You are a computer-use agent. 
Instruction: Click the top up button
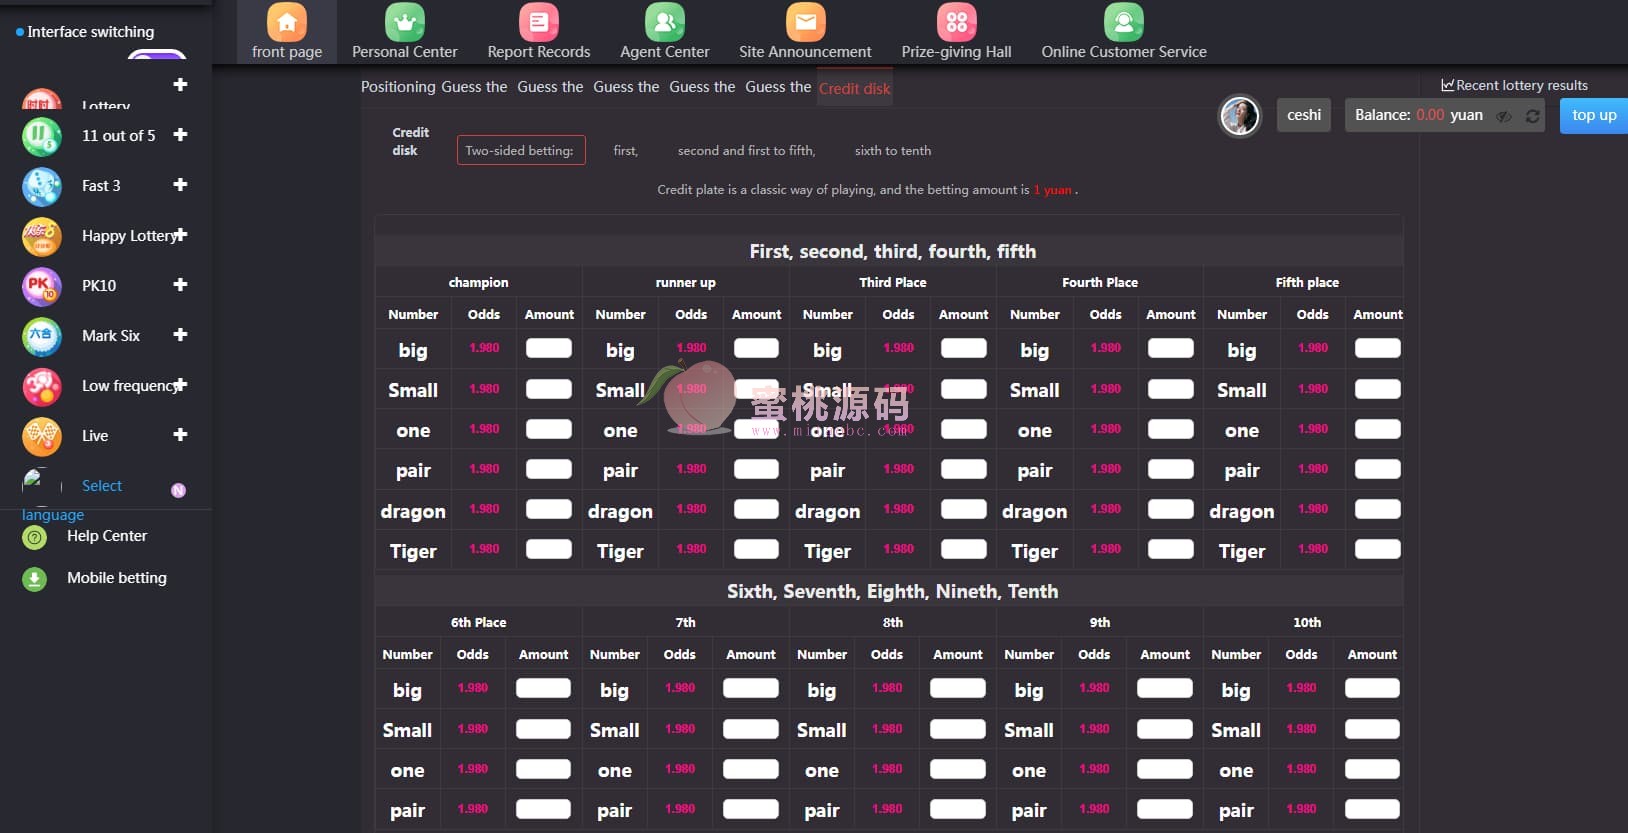(1593, 115)
